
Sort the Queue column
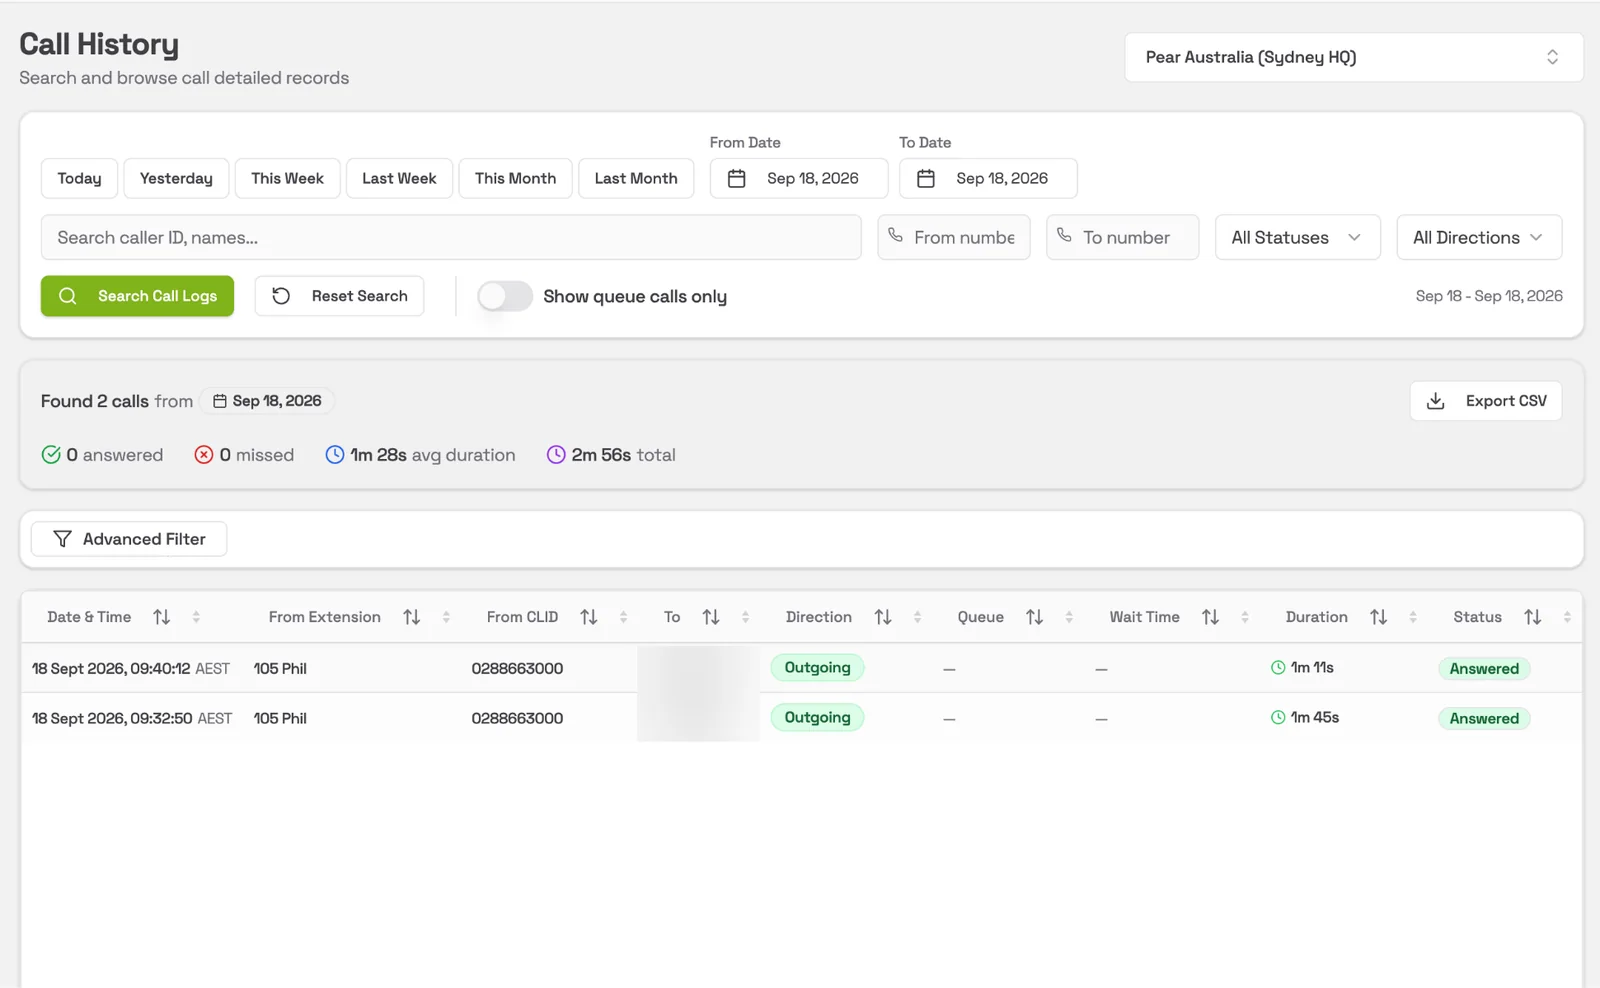pyautogui.click(x=1034, y=617)
